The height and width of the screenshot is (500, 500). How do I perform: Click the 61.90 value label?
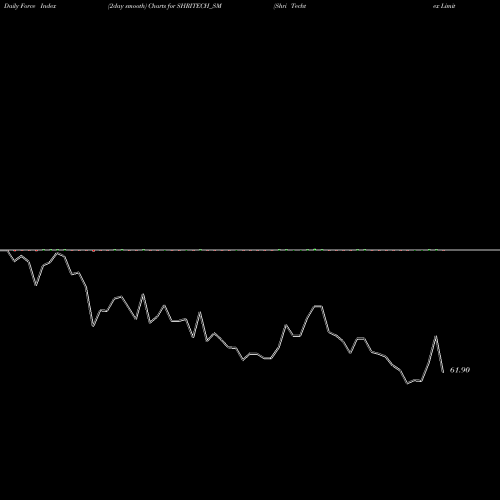(460, 370)
